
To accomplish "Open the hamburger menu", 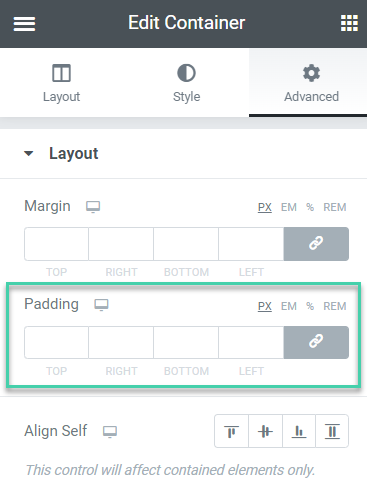I will [24, 24].
